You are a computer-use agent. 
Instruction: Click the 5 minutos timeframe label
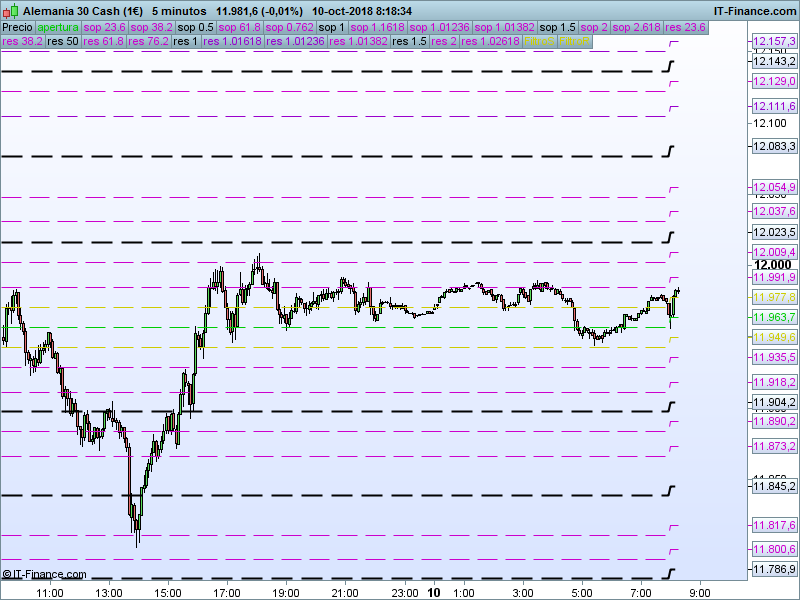(179, 11)
